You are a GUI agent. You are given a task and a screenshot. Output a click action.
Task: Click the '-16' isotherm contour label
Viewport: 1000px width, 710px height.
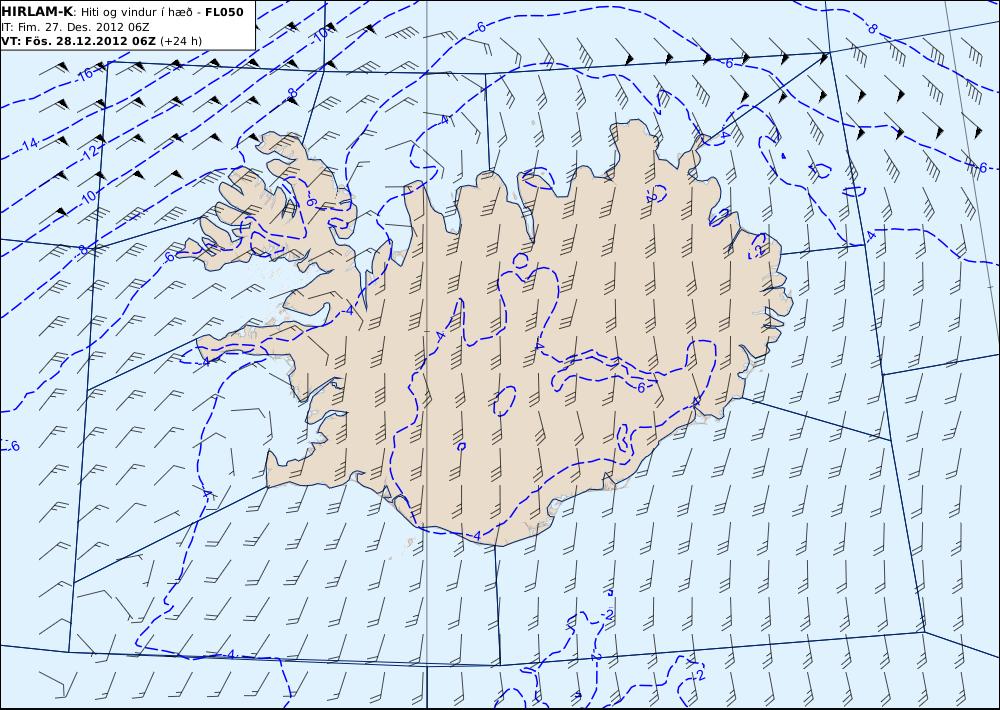pos(85,74)
